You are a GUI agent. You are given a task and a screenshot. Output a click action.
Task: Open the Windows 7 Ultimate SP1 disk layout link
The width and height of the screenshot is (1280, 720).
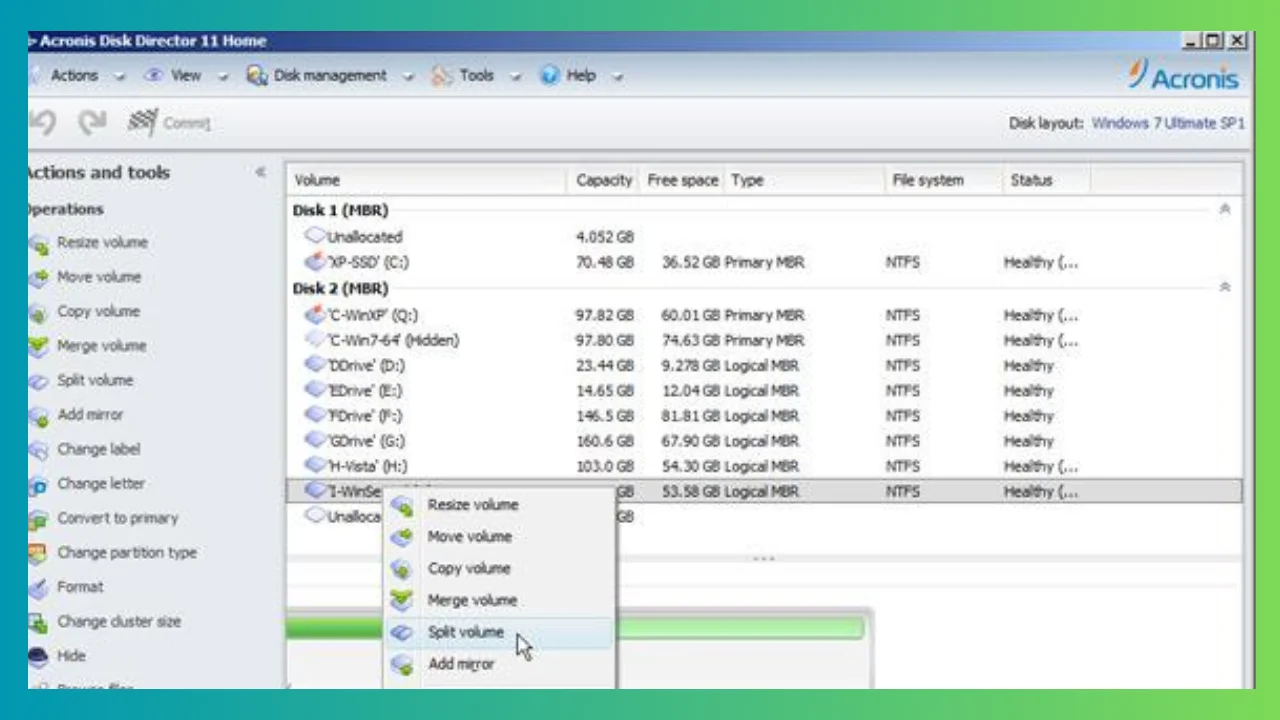[1168, 123]
